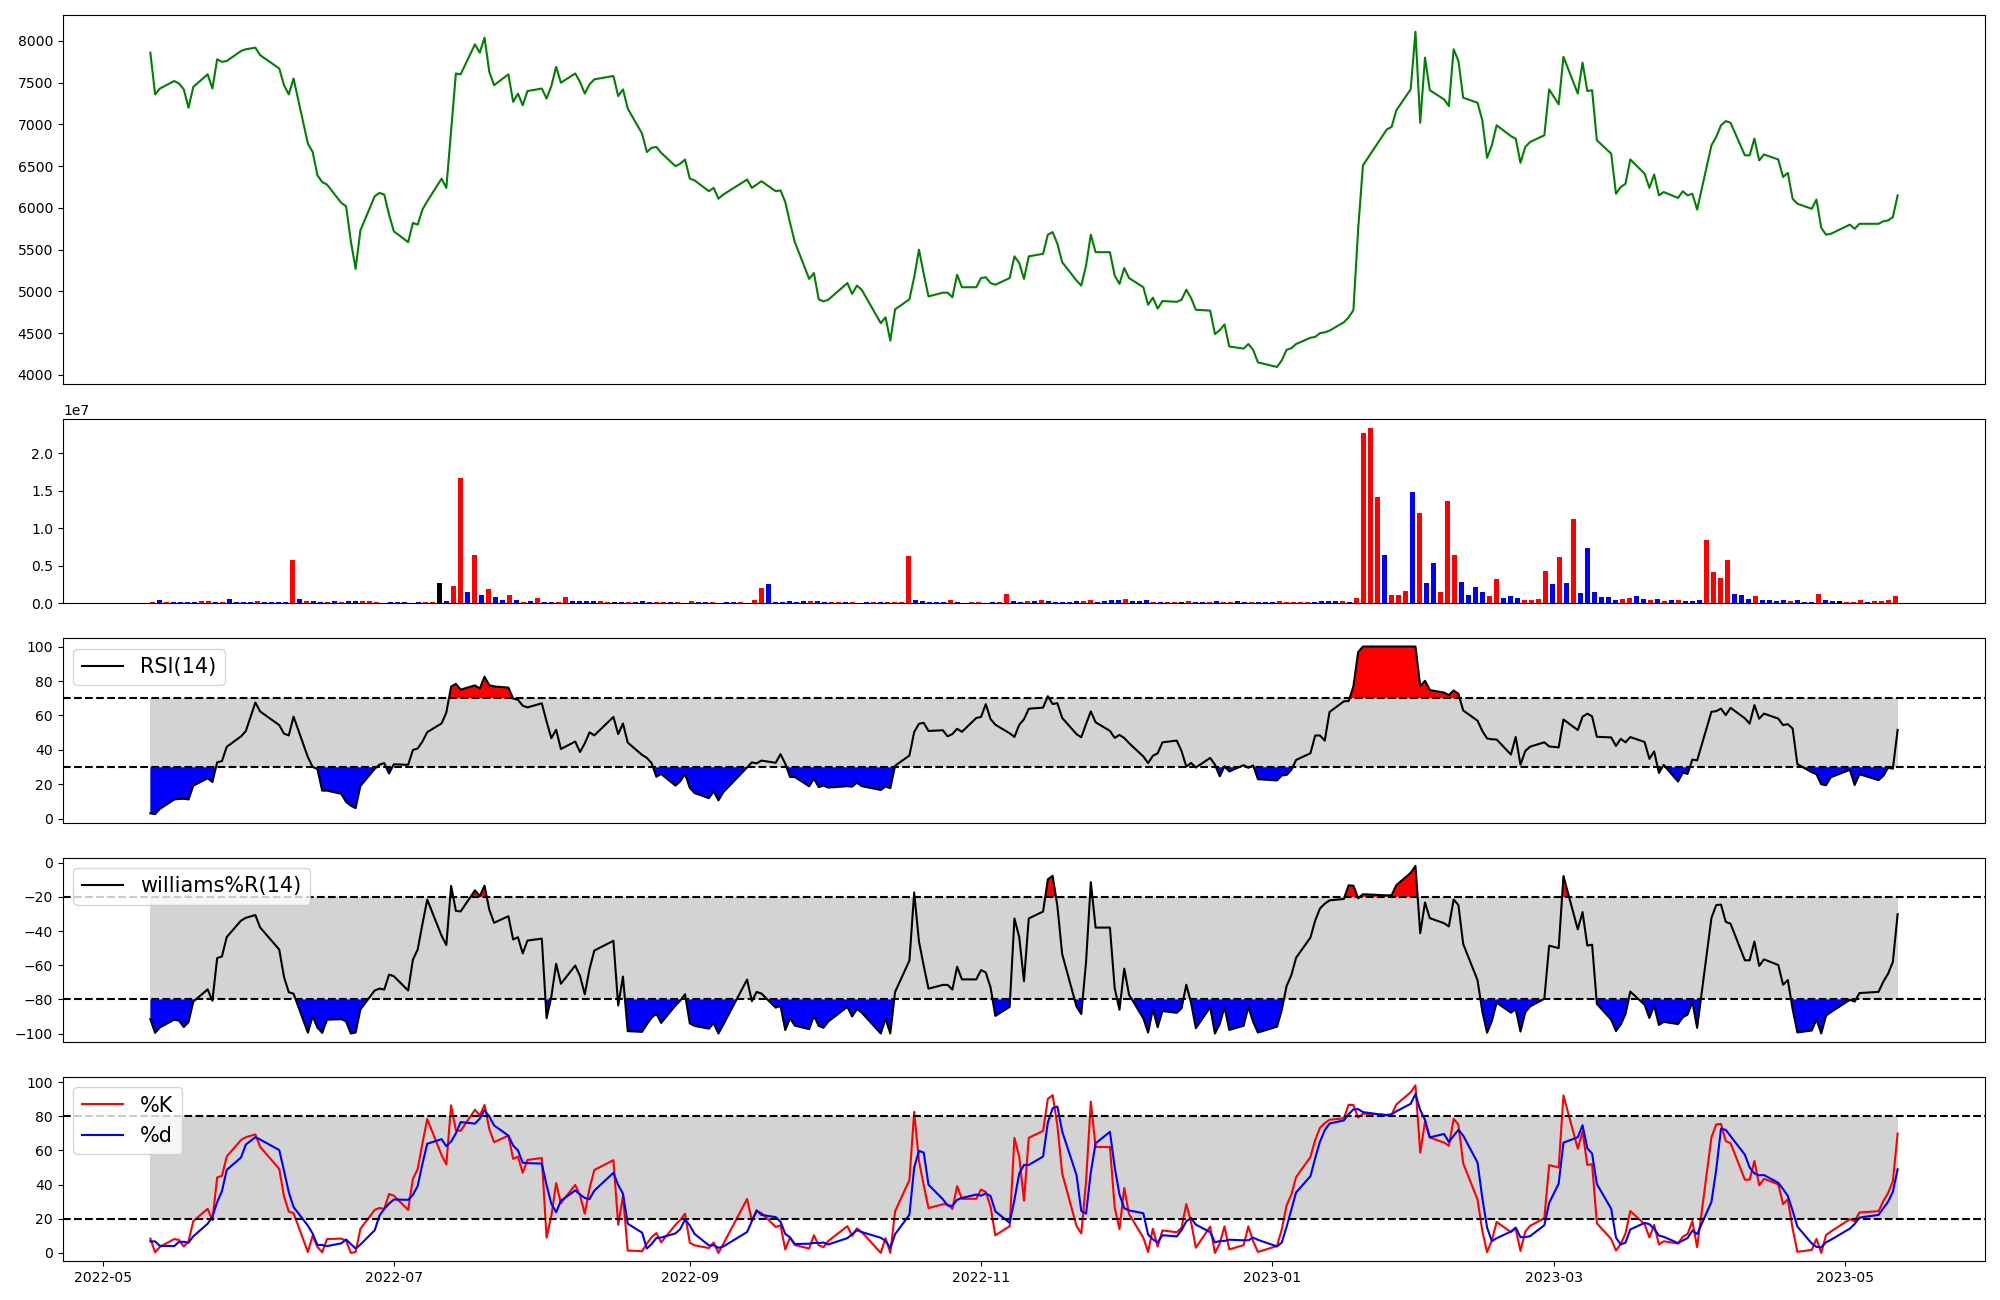The image size is (2000, 1300).
Task: Select the 2023-05 x-axis date label
Action: (1844, 1277)
